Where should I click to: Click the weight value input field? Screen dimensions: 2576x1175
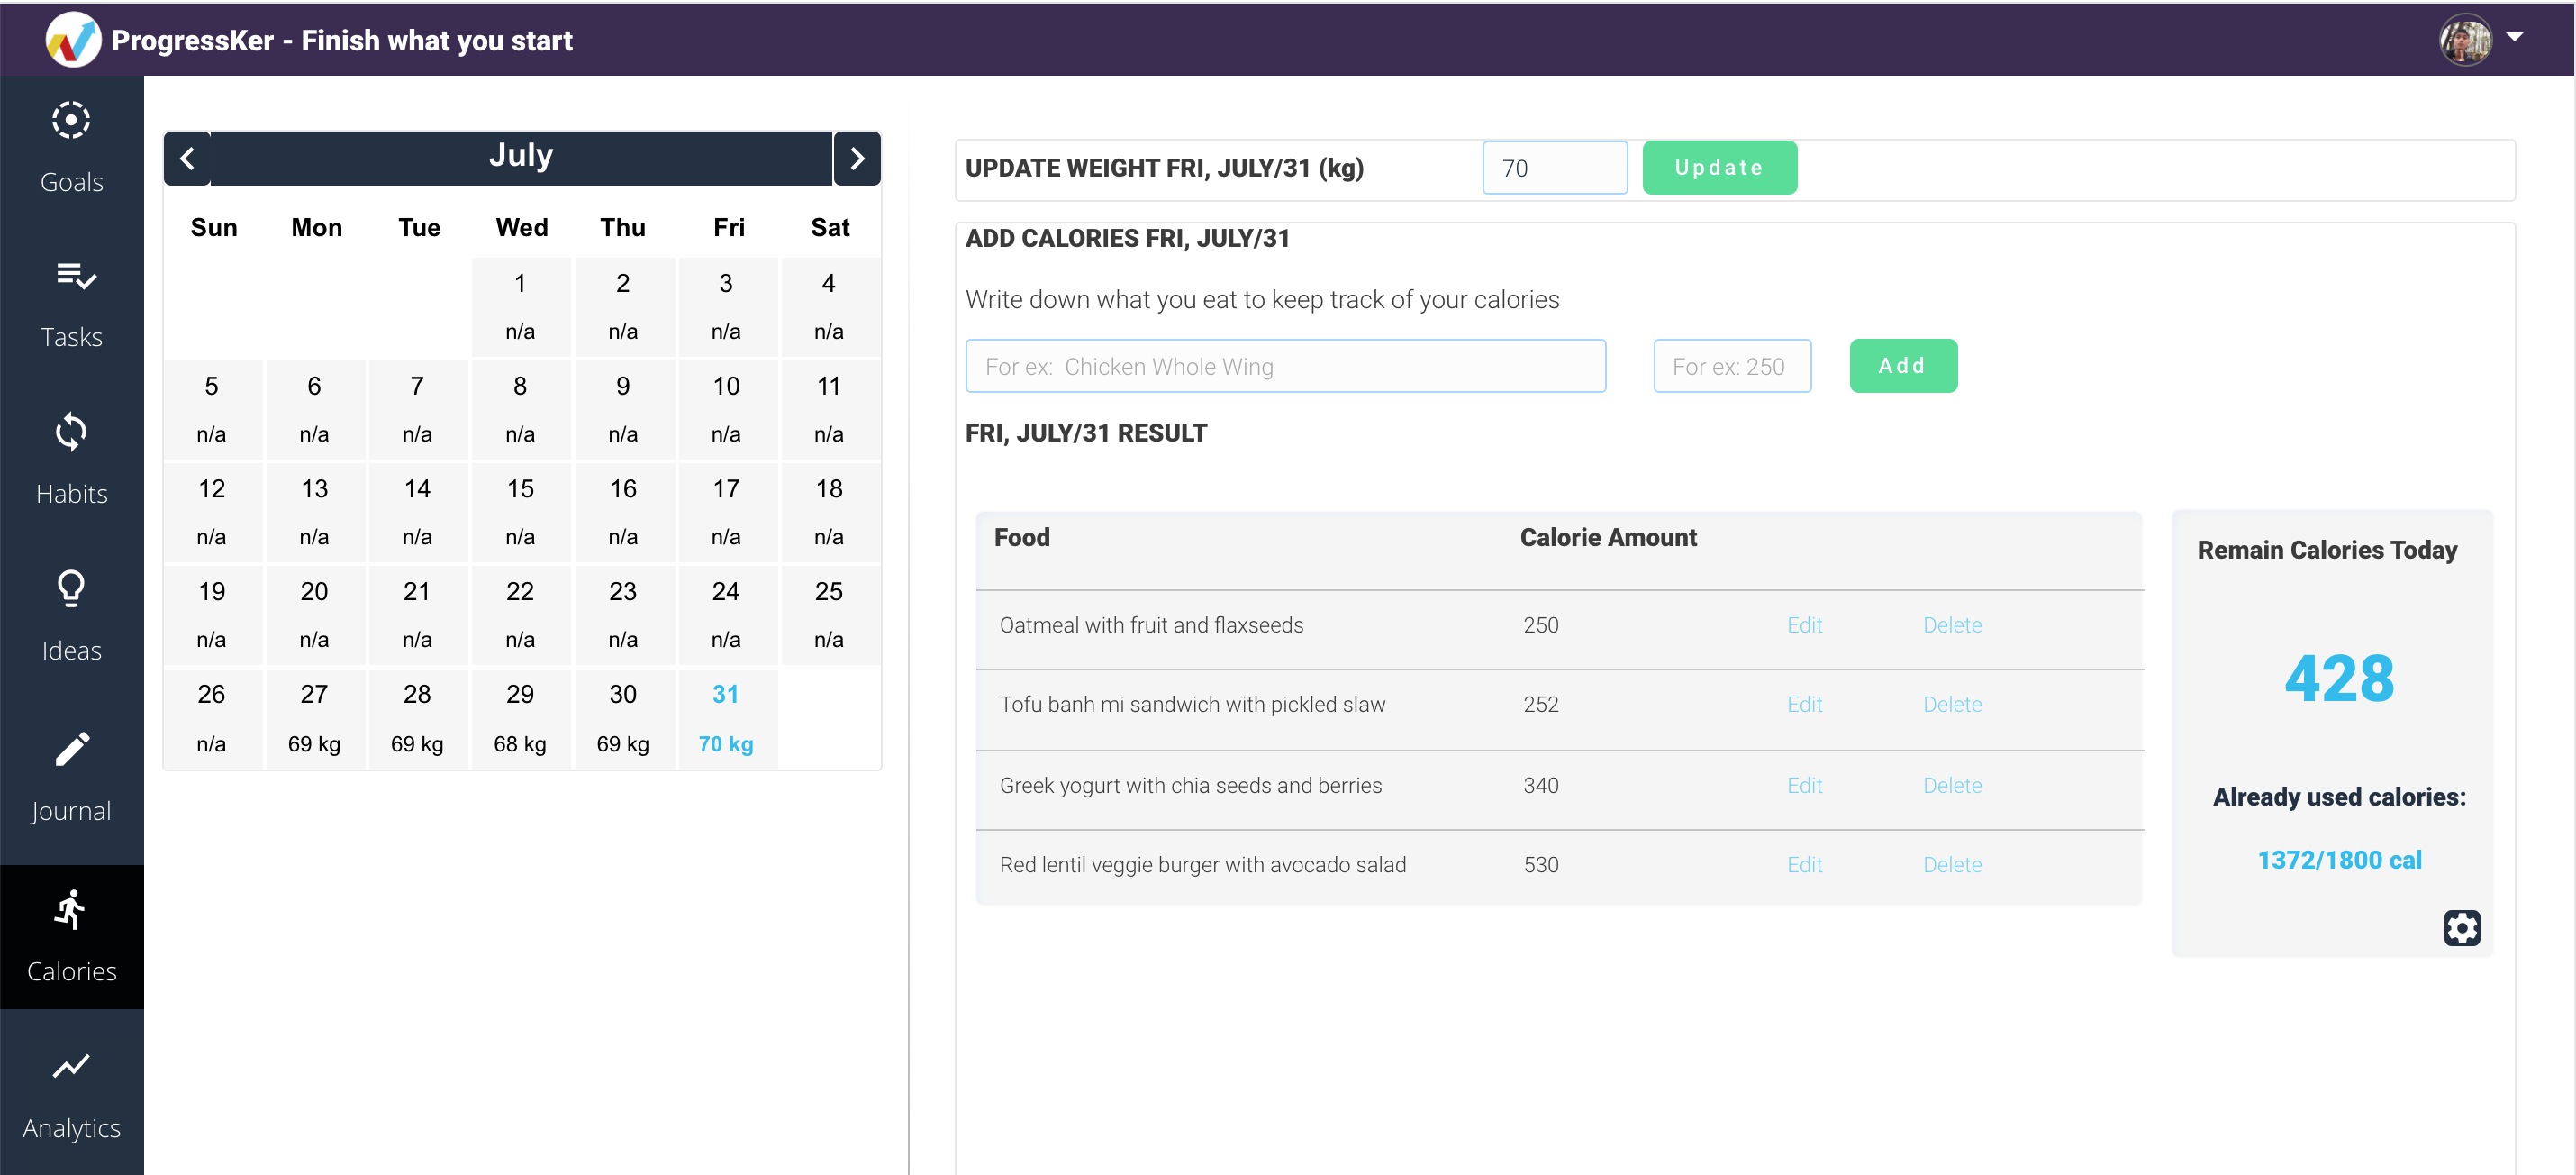pos(1554,168)
